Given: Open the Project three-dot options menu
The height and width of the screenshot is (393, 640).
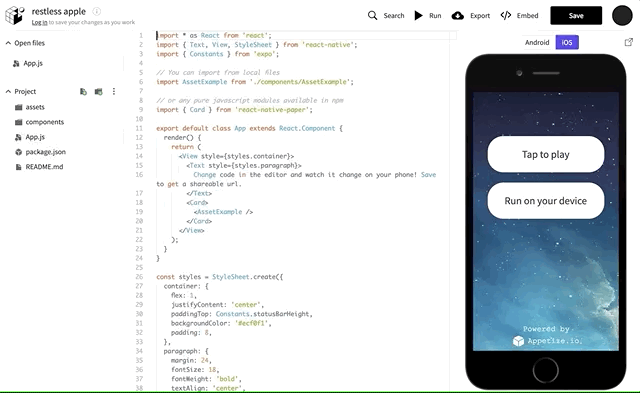Looking at the screenshot, I should pos(114,91).
